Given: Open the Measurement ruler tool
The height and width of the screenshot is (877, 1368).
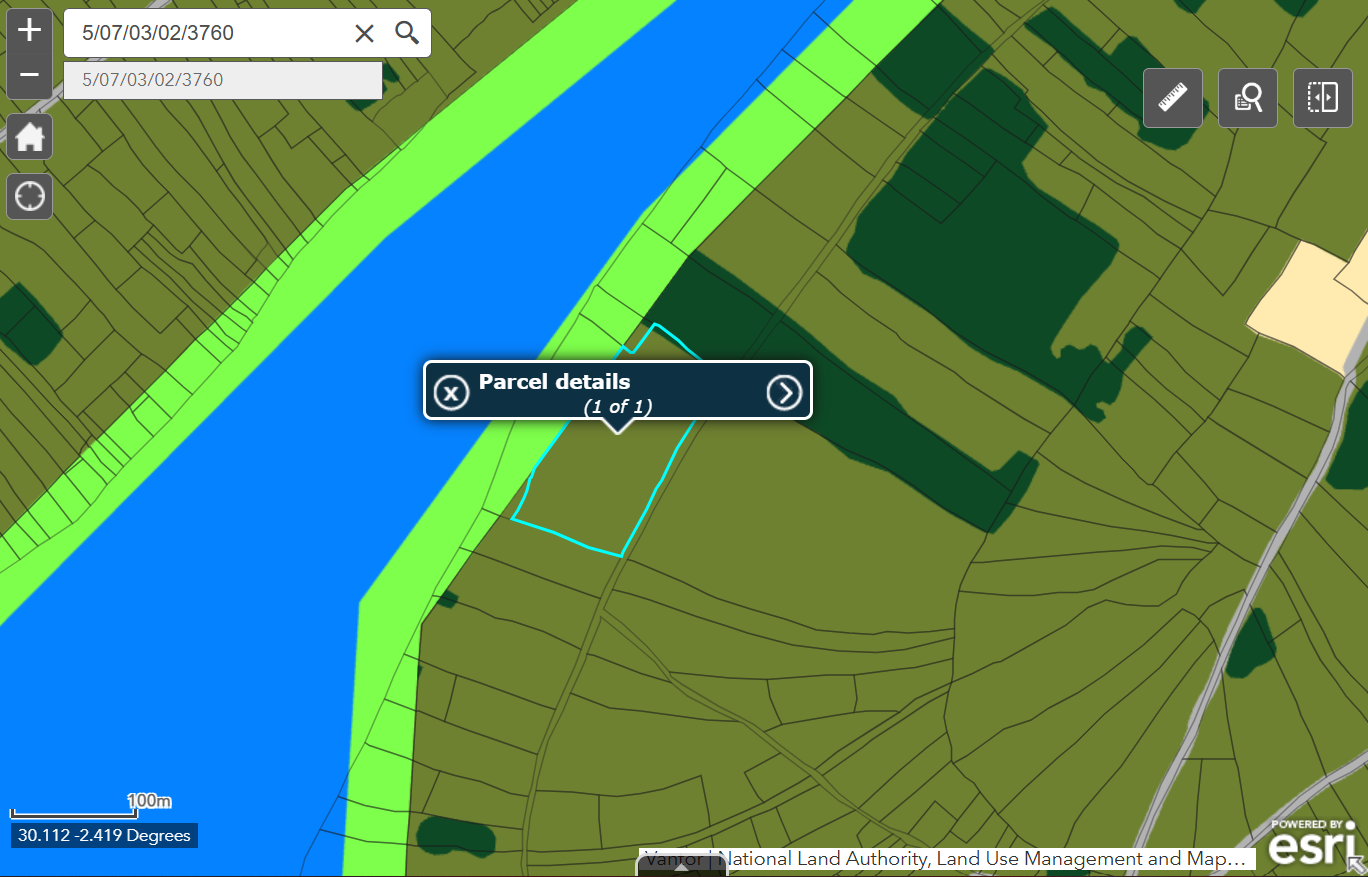Looking at the screenshot, I should (1172, 98).
